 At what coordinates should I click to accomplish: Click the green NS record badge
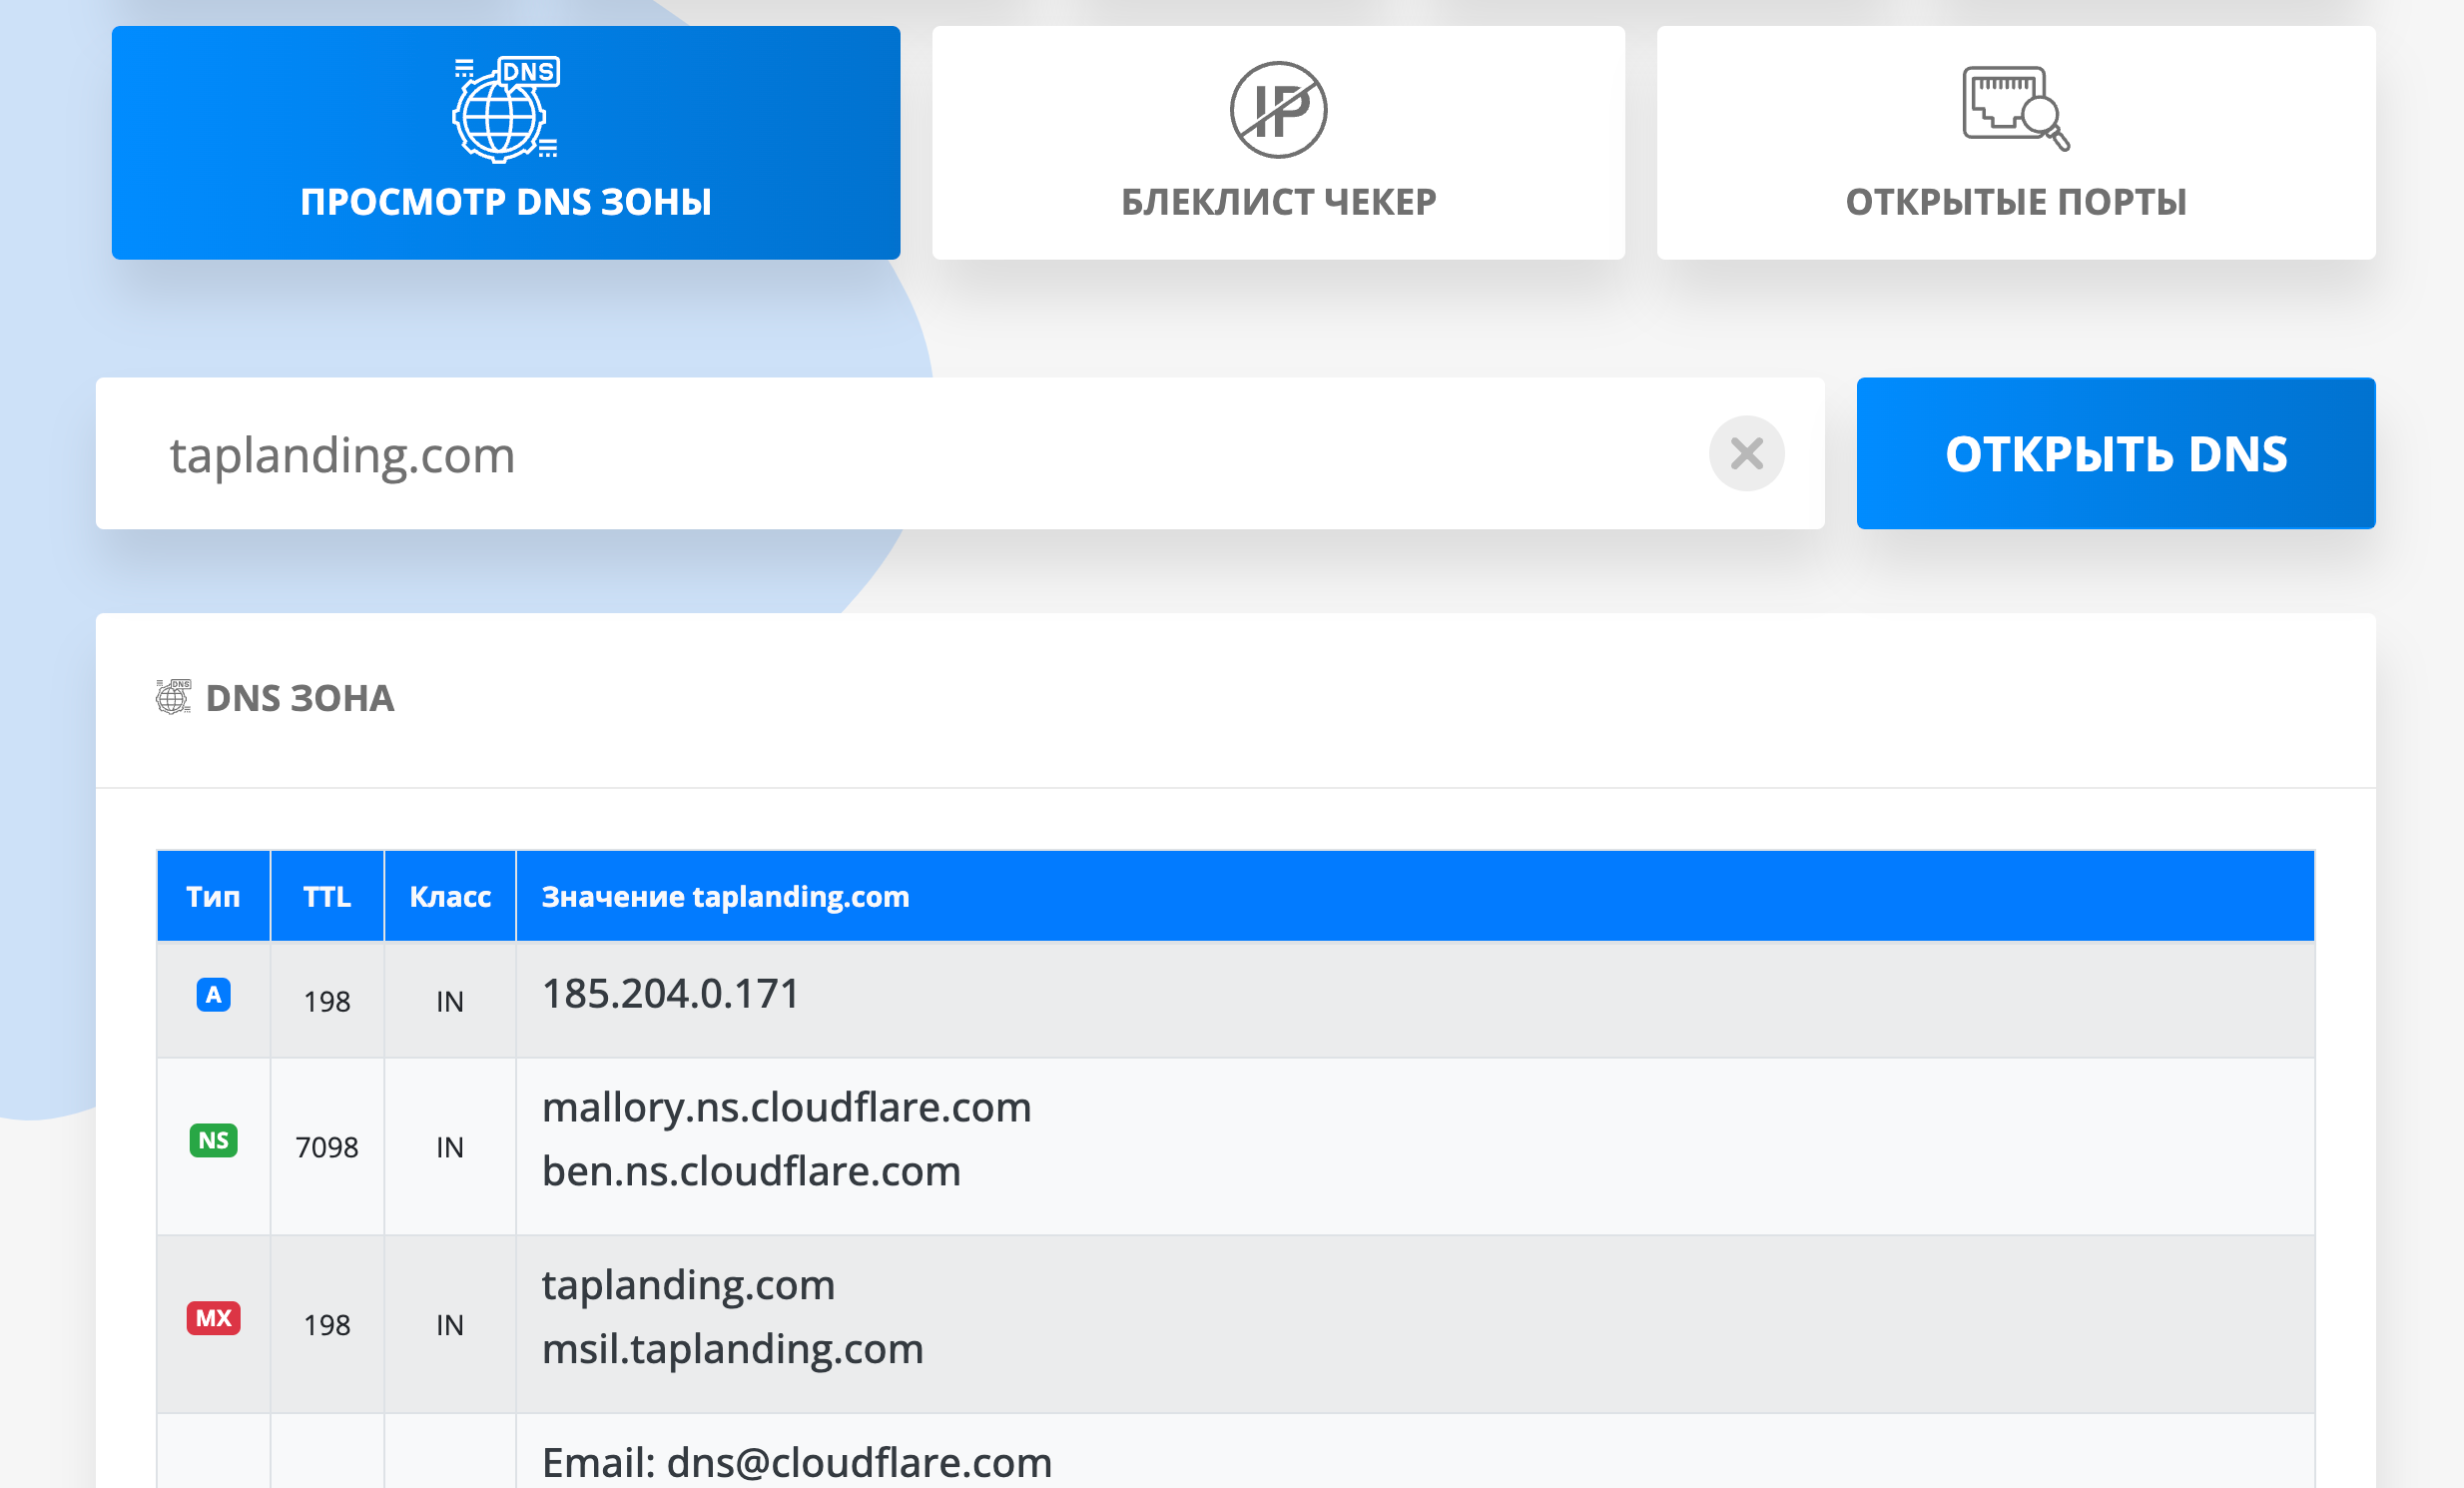(x=213, y=1140)
